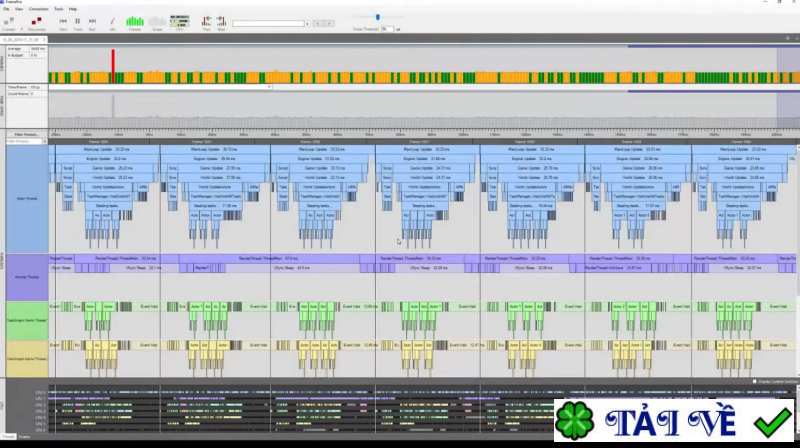Go to the Next frame icon
The width and height of the screenshot is (800, 448).
pyautogui.click(x=221, y=21)
